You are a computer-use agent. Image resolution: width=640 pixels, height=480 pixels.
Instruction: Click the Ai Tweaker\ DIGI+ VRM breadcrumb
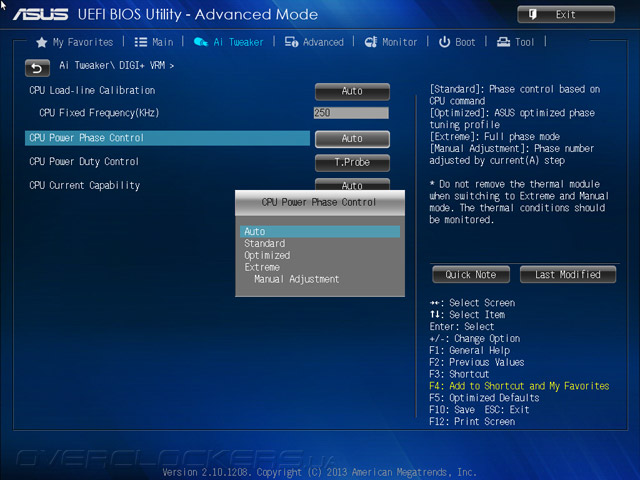tap(116, 65)
